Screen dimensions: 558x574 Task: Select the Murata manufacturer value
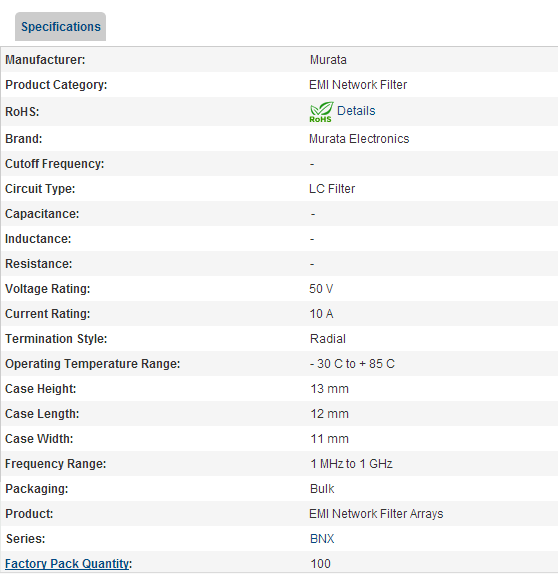[x=328, y=60]
